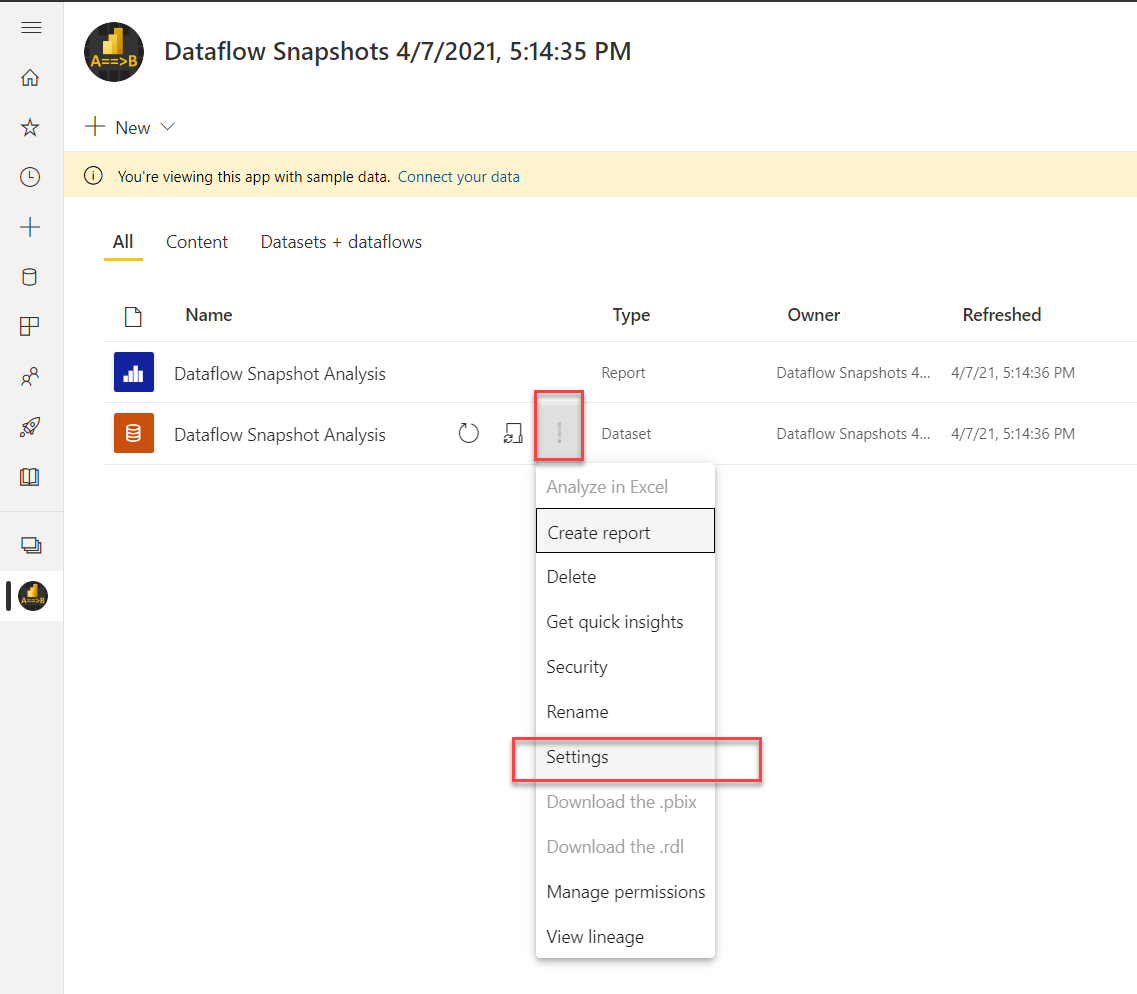
Task: Open Favorites star in sidebar
Action: click(30, 128)
